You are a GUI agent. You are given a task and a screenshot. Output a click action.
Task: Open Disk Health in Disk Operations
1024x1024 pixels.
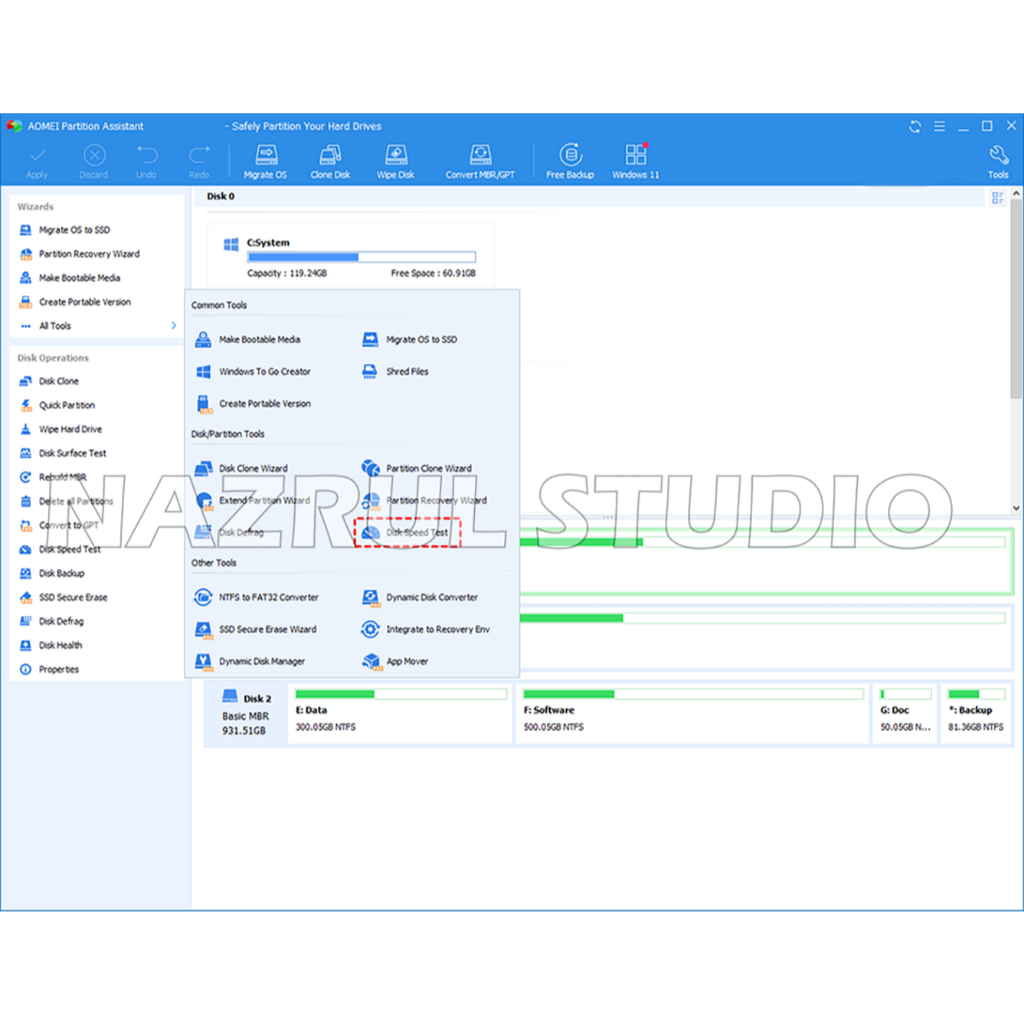click(60, 645)
